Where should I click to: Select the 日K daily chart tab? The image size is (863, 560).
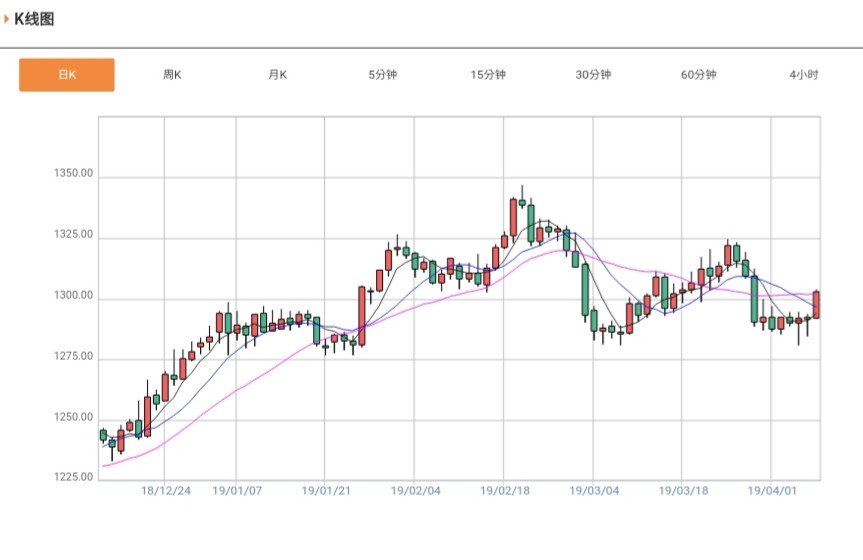67,75
